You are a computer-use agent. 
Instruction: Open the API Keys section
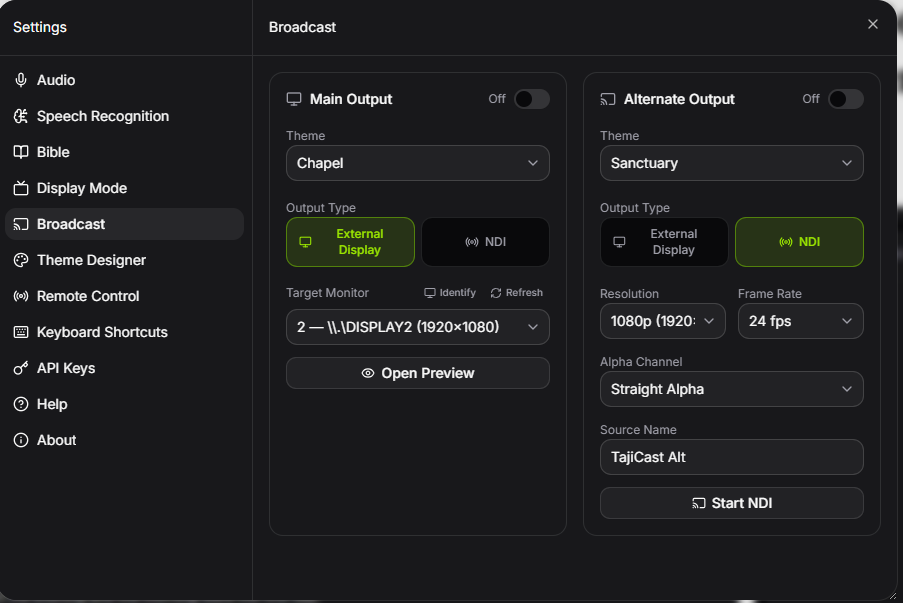coord(124,368)
